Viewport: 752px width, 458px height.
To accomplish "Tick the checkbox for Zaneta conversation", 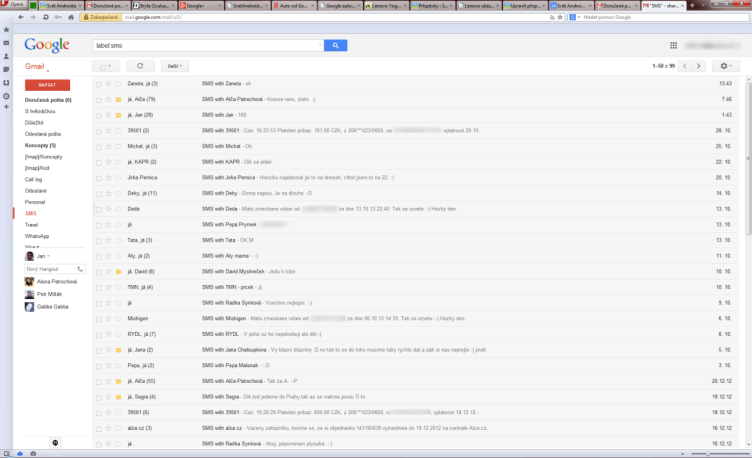I will tap(99, 84).
